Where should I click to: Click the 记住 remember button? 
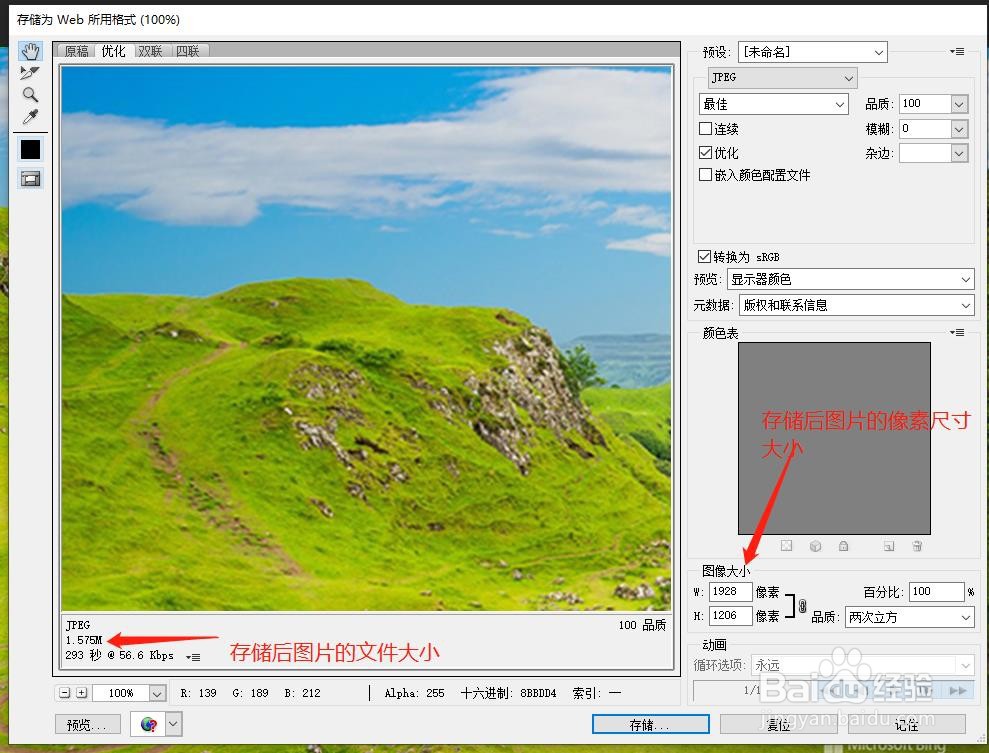pyautogui.click(x=906, y=725)
